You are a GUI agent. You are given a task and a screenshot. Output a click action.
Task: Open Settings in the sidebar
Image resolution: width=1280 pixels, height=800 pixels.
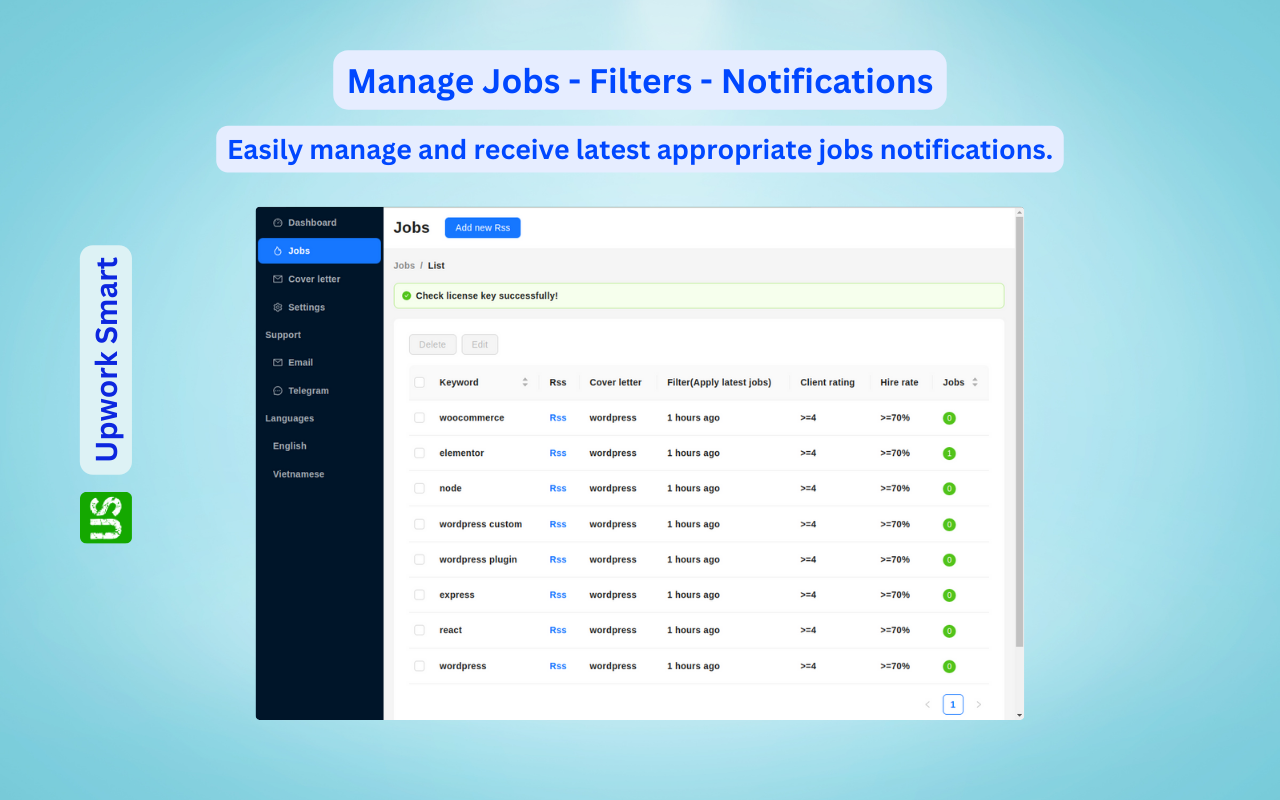[x=319, y=307]
